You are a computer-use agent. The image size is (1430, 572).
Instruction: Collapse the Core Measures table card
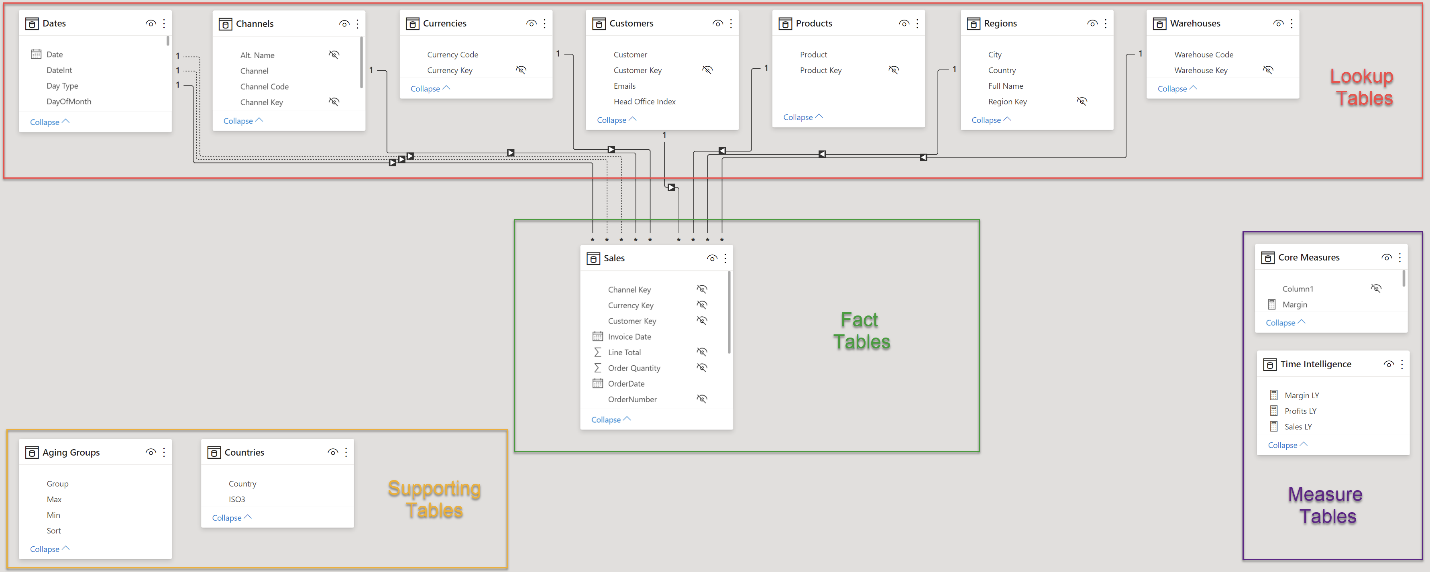pyautogui.click(x=1286, y=323)
